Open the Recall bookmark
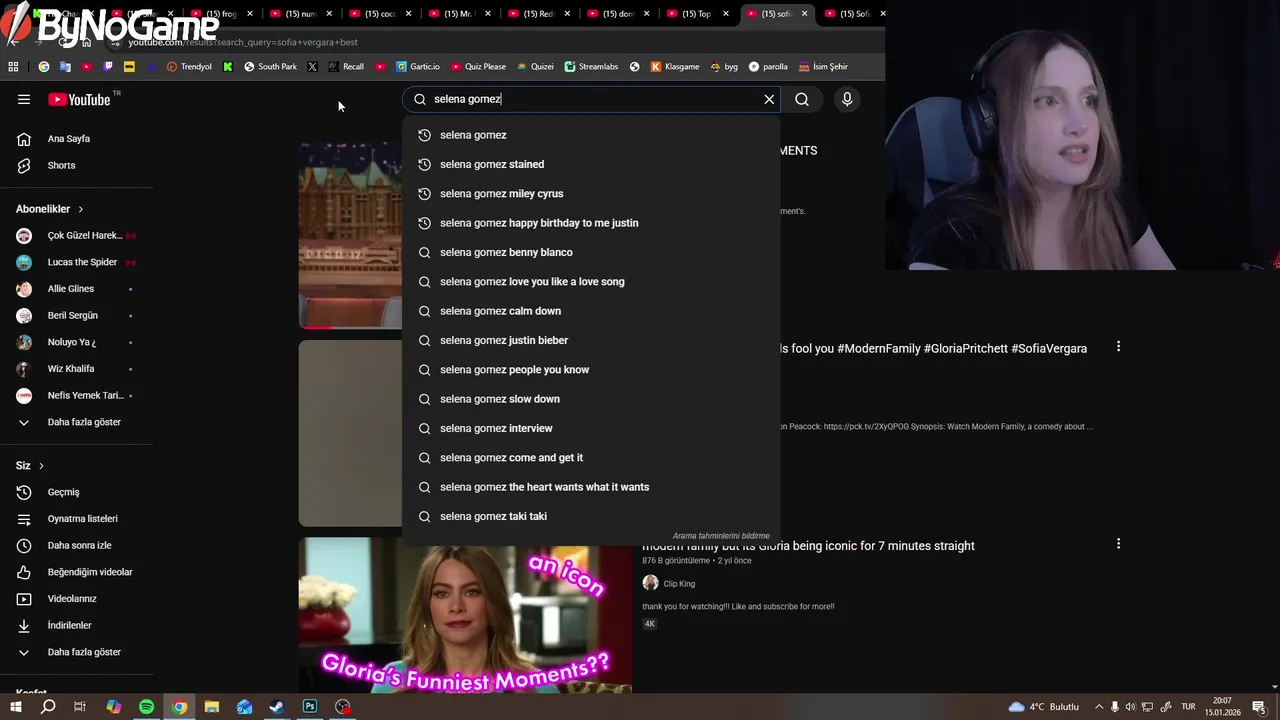 click(346, 67)
